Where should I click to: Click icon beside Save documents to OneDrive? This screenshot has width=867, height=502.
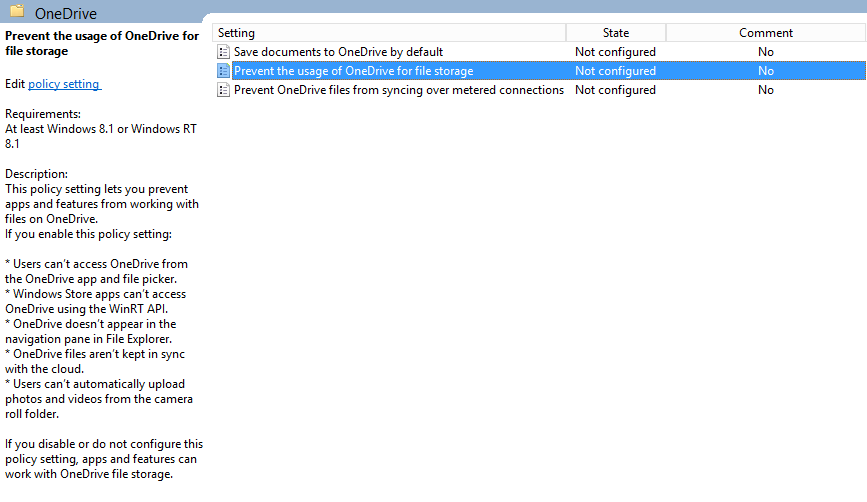click(223, 52)
